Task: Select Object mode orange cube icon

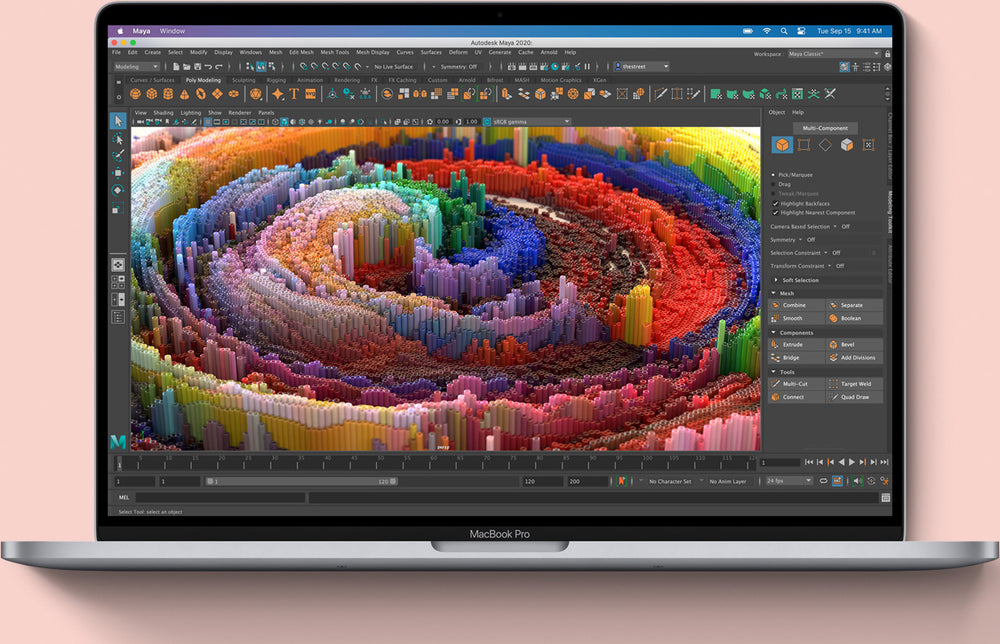Action: click(x=781, y=145)
